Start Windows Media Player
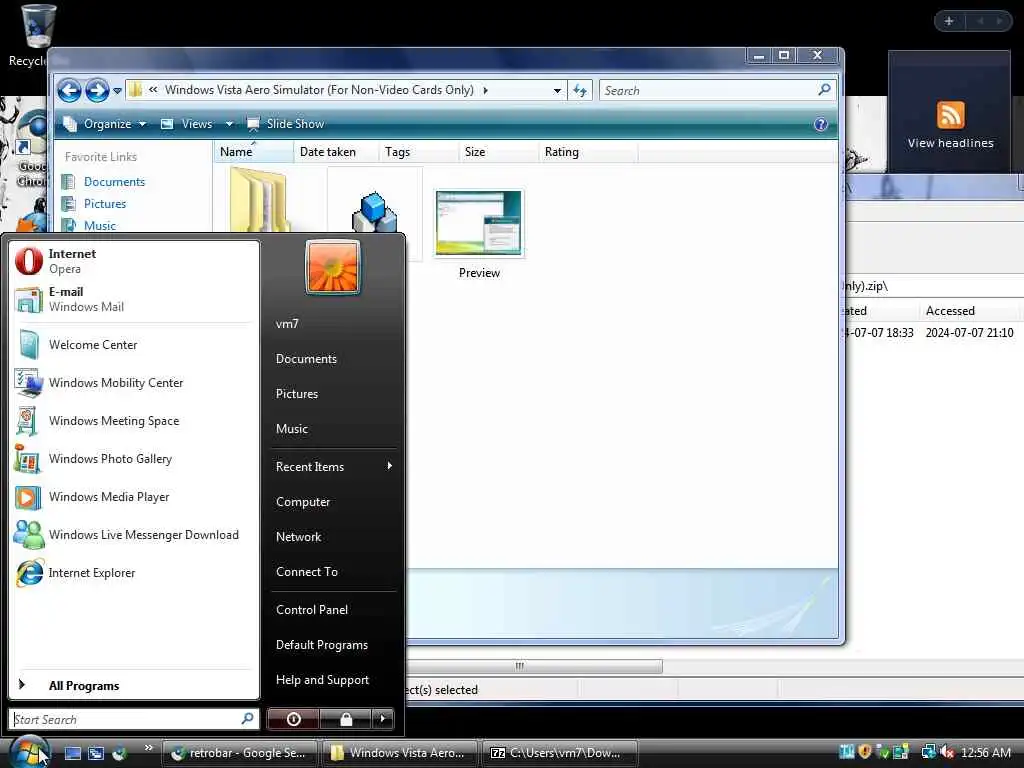1024x768 pixels. click(x=134, y=497)
